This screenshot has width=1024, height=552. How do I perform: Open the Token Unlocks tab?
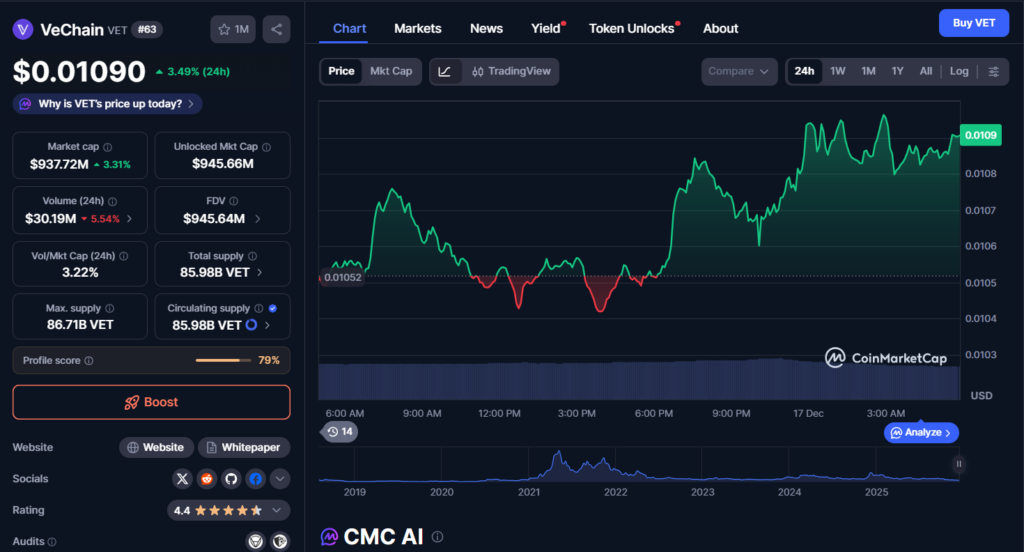click(x=632, y=29)
